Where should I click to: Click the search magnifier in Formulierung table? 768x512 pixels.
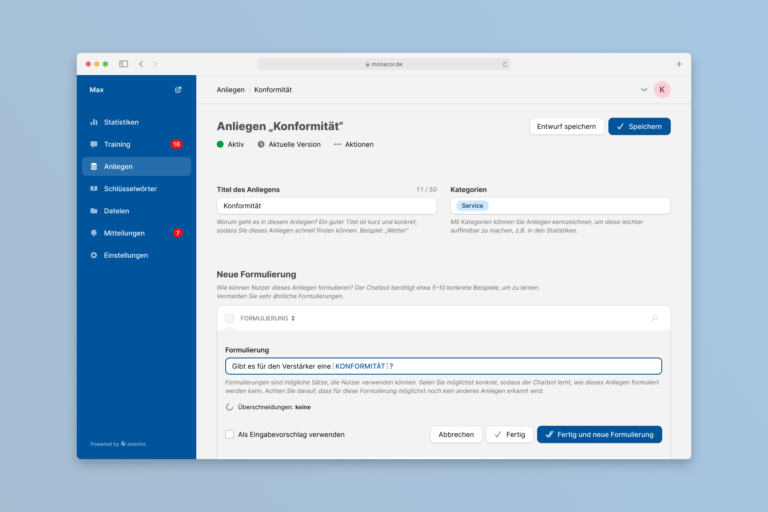coord(654,318)
